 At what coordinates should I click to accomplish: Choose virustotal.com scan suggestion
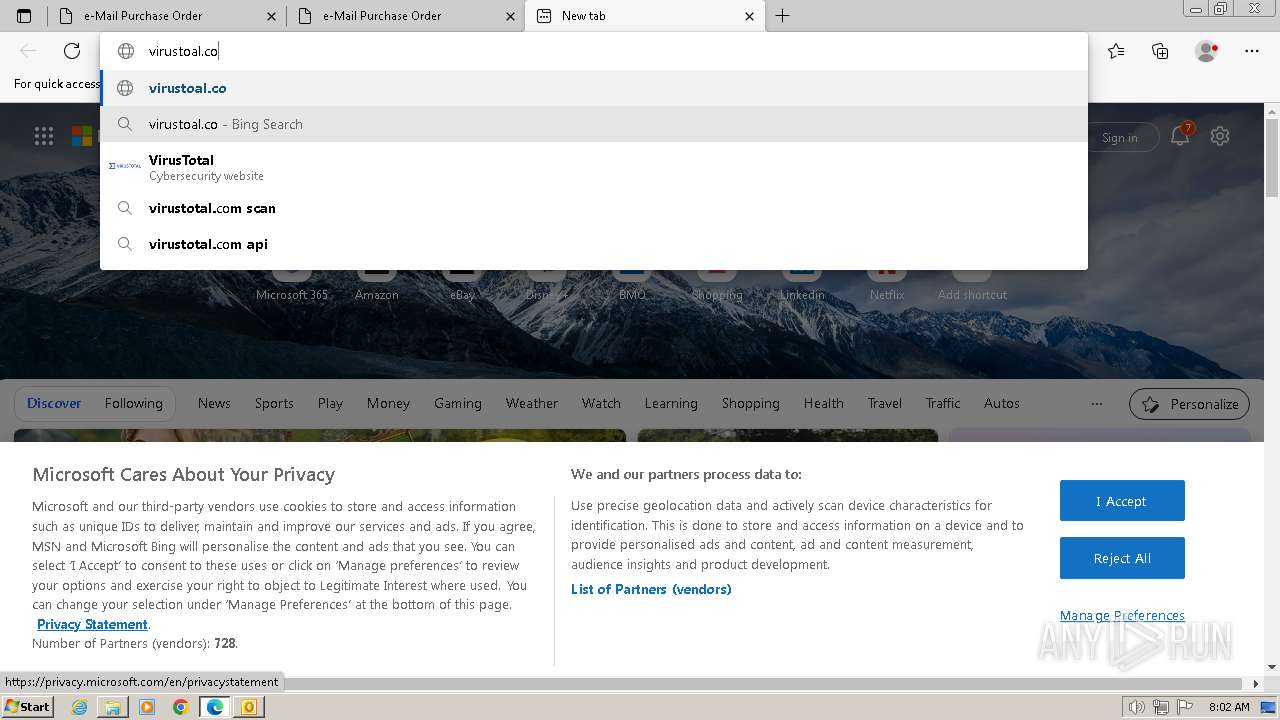click(x=594, y=208)
